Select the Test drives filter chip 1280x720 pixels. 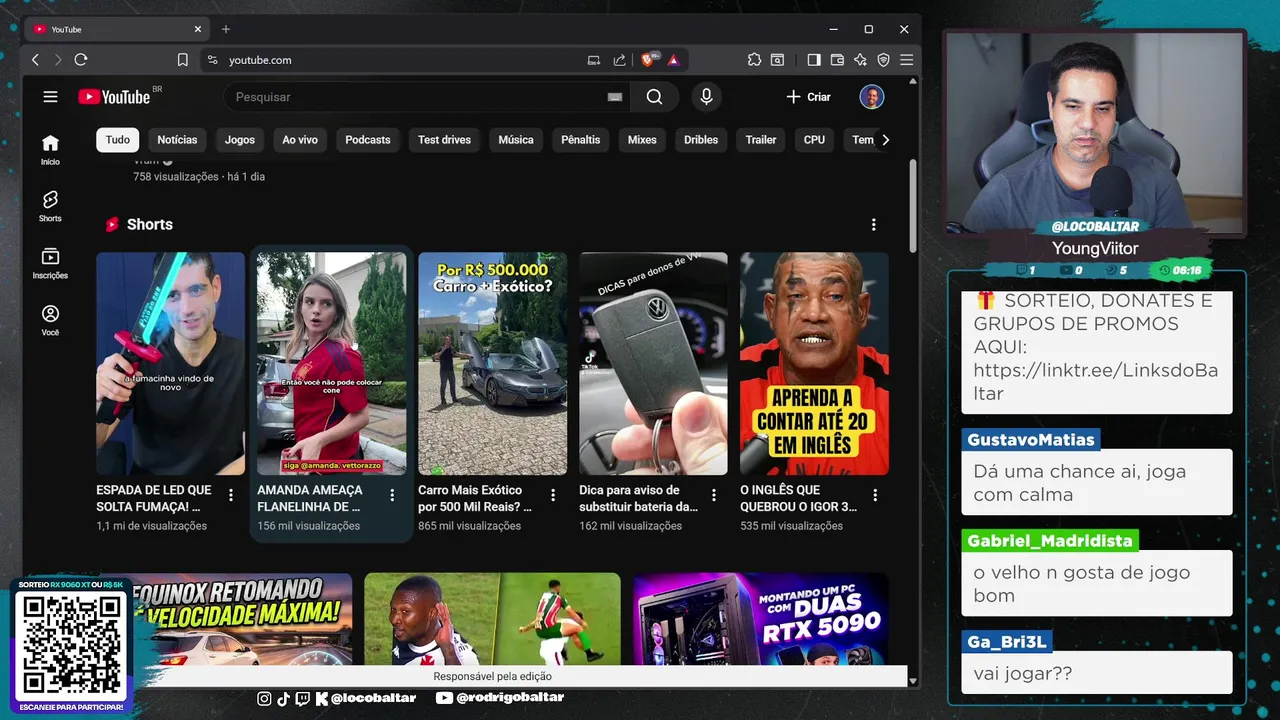[444, 140]
